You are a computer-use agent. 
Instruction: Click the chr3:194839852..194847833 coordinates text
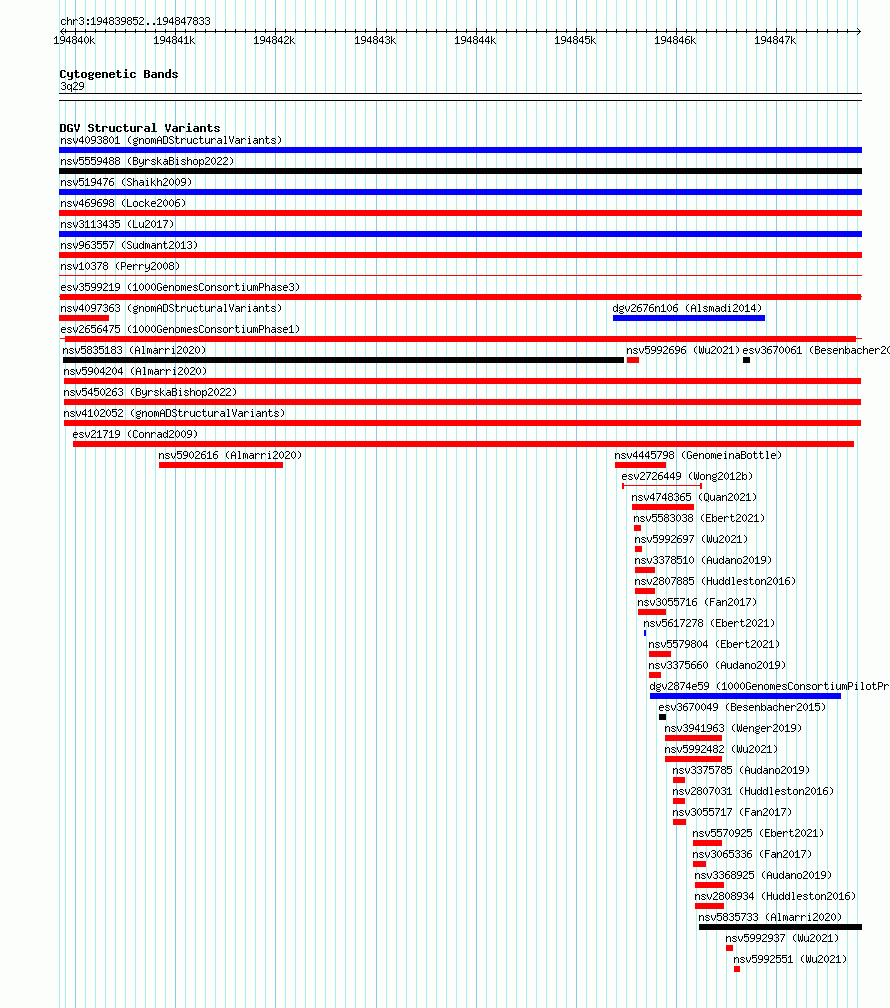[x=135, y=21]
